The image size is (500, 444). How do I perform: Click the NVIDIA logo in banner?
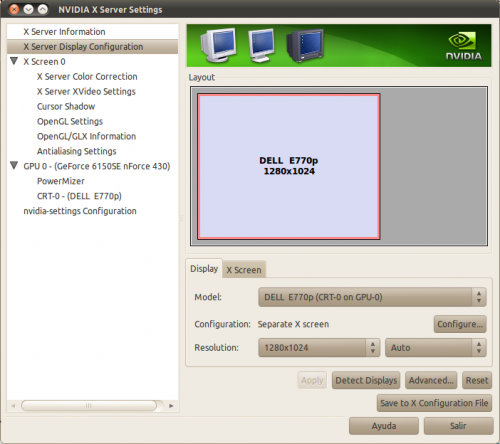click(464, 46)
